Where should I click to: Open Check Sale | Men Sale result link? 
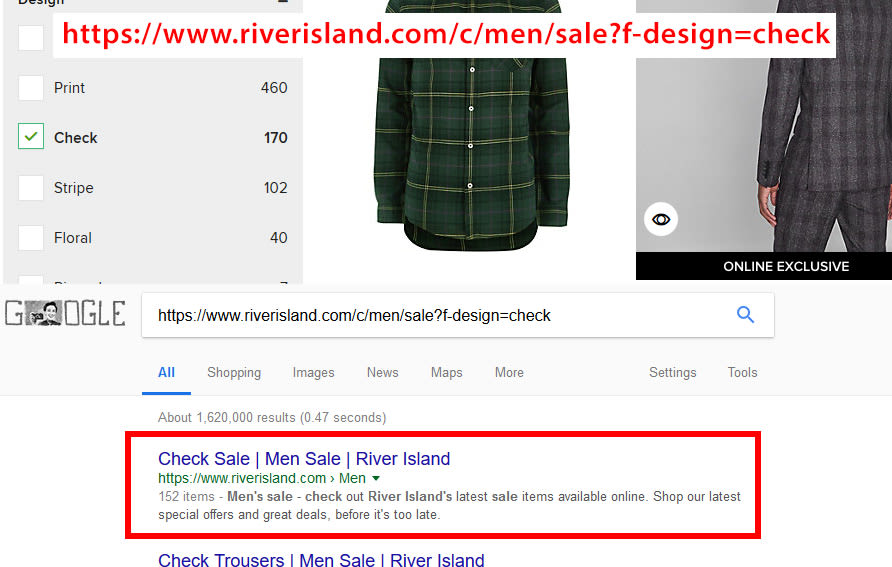(x=304, y=458)
